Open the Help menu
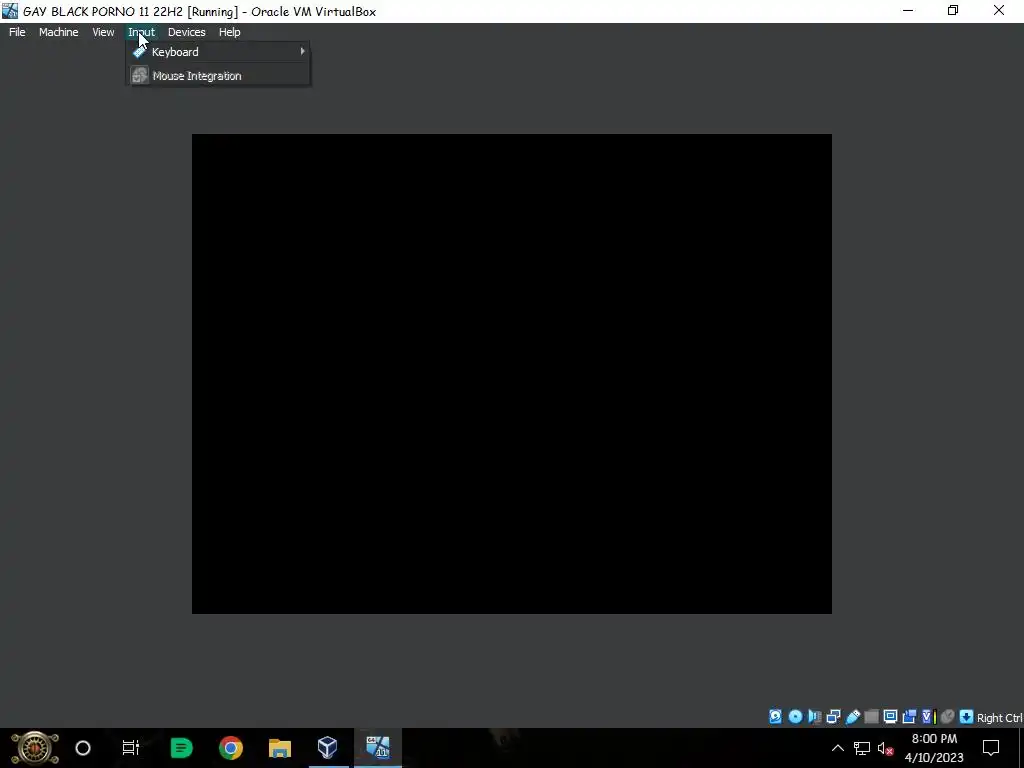 coord(229,32)
